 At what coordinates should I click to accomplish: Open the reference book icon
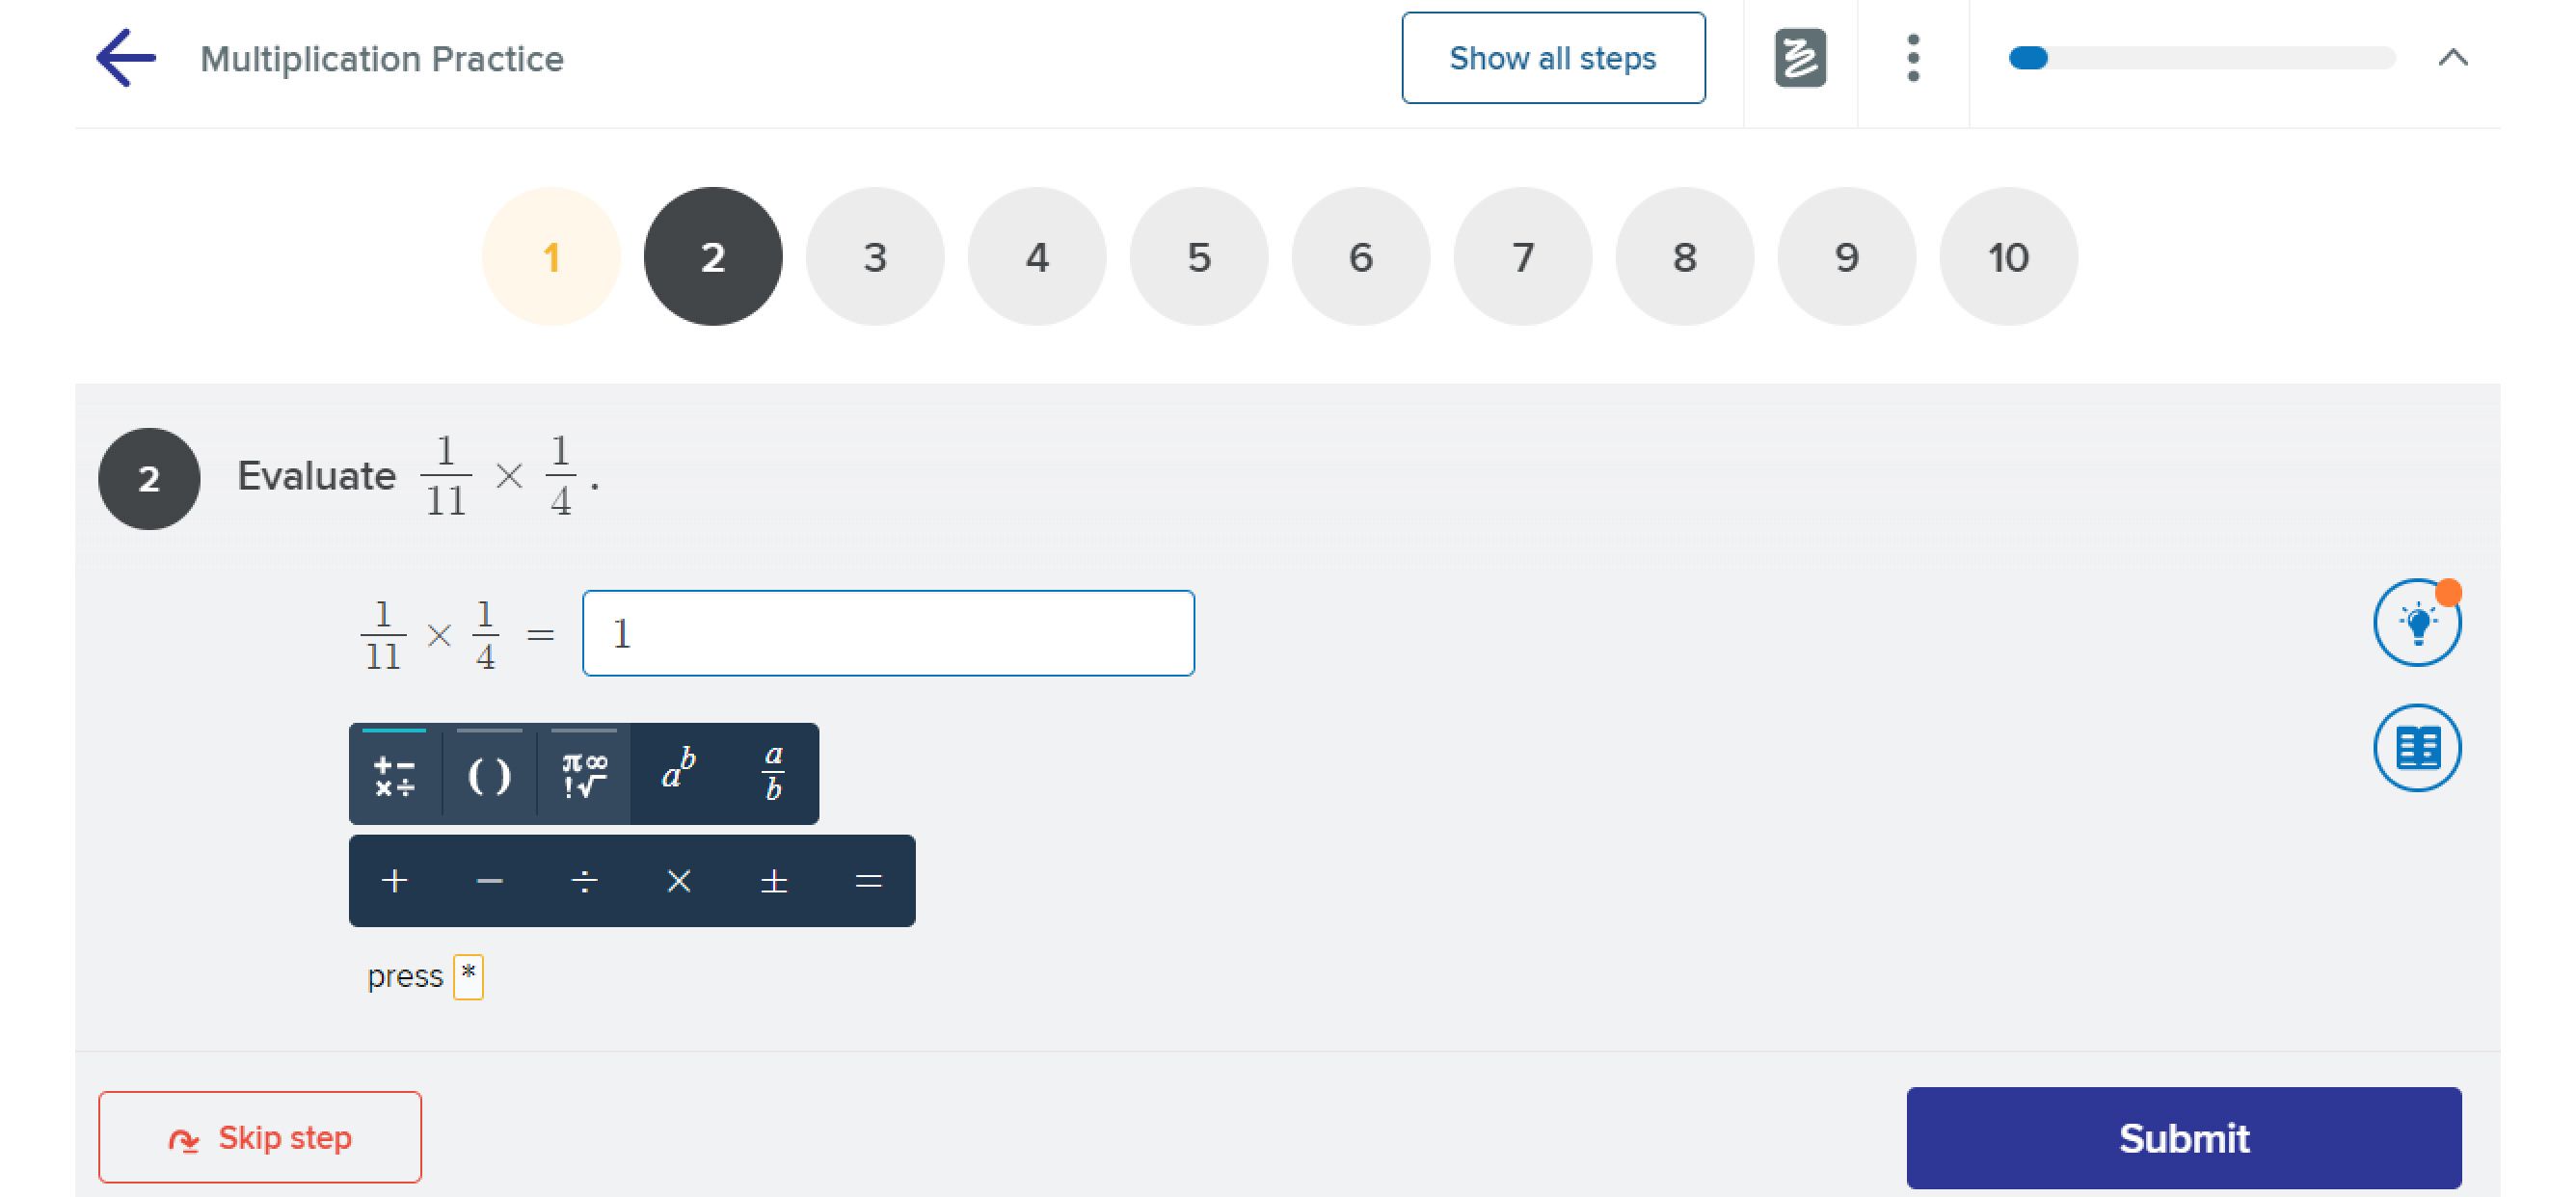(2416, 747)
